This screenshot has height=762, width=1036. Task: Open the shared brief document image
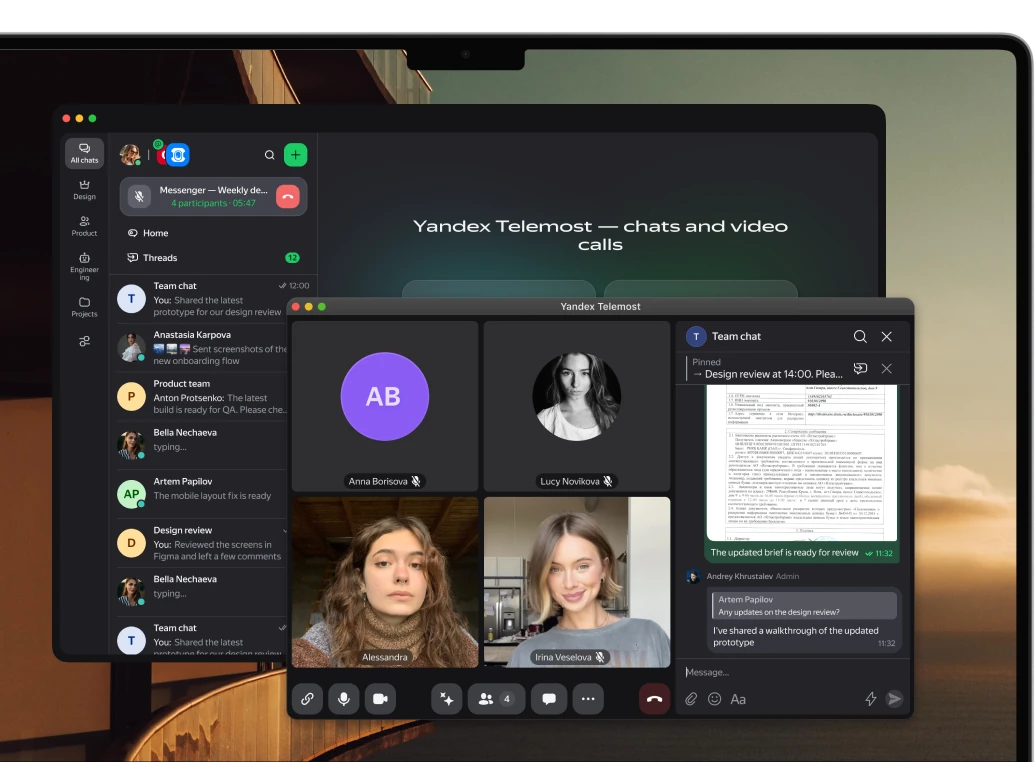click(801, 463)
